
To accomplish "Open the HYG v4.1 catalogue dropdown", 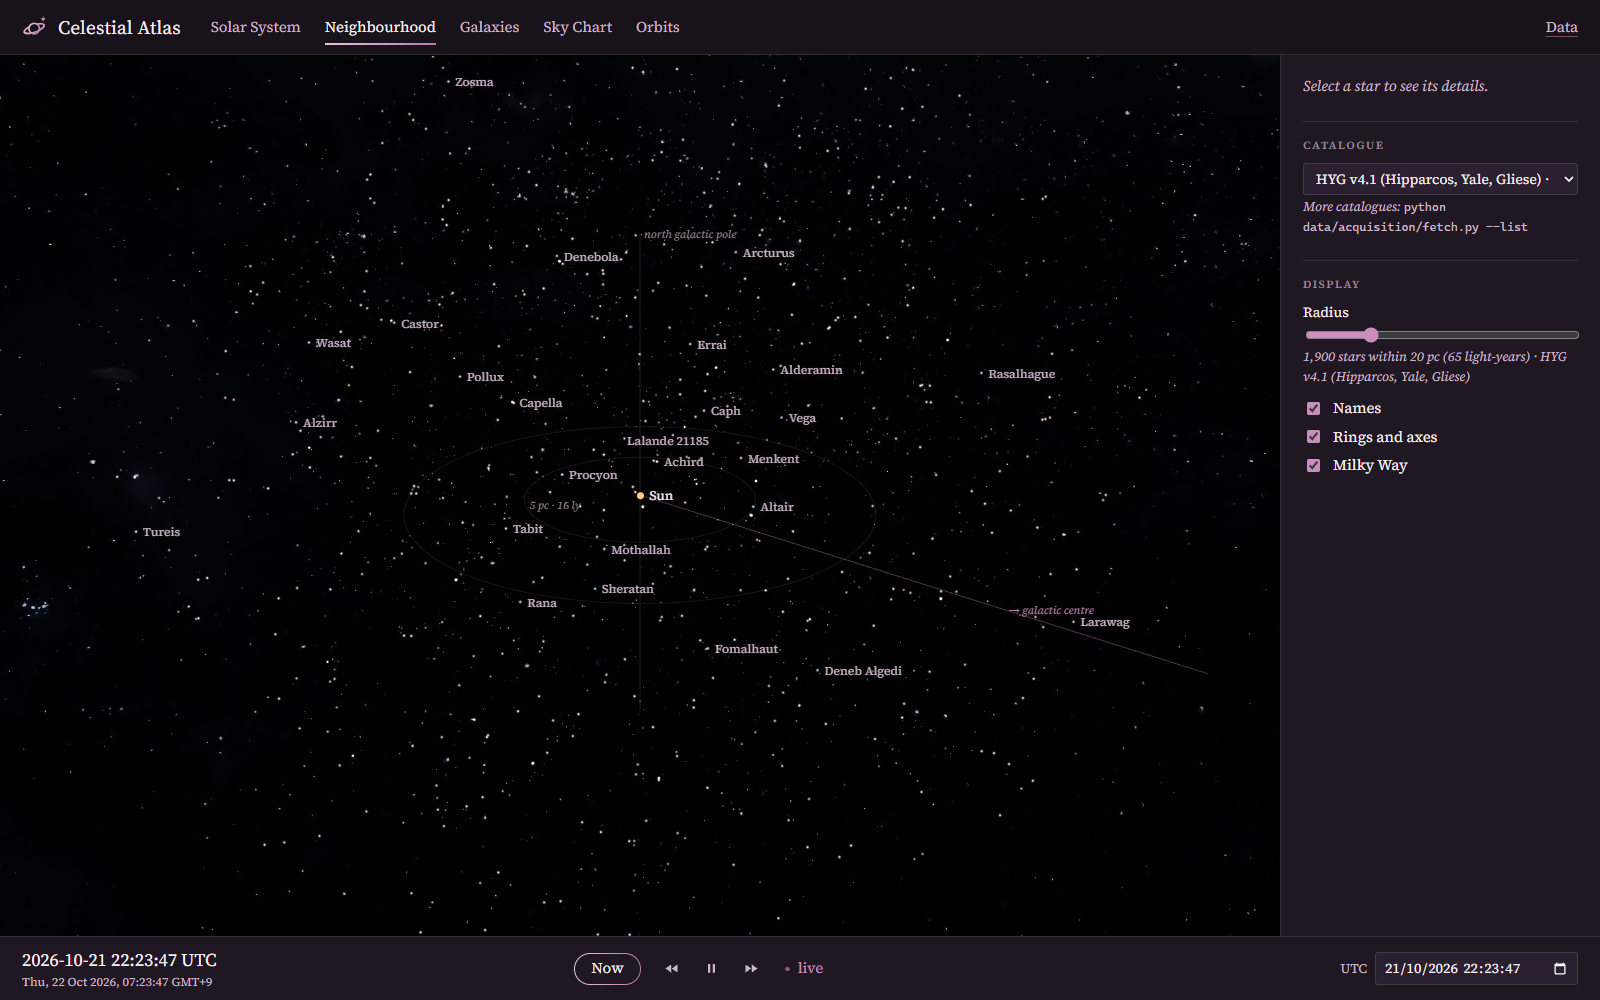I will pyautogui.click(x=1440, y=179).
